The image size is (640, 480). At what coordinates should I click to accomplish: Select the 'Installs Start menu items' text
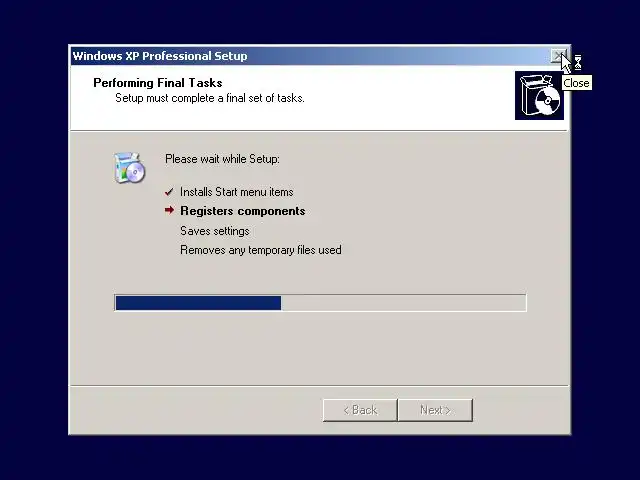click(x=237, y=192)
